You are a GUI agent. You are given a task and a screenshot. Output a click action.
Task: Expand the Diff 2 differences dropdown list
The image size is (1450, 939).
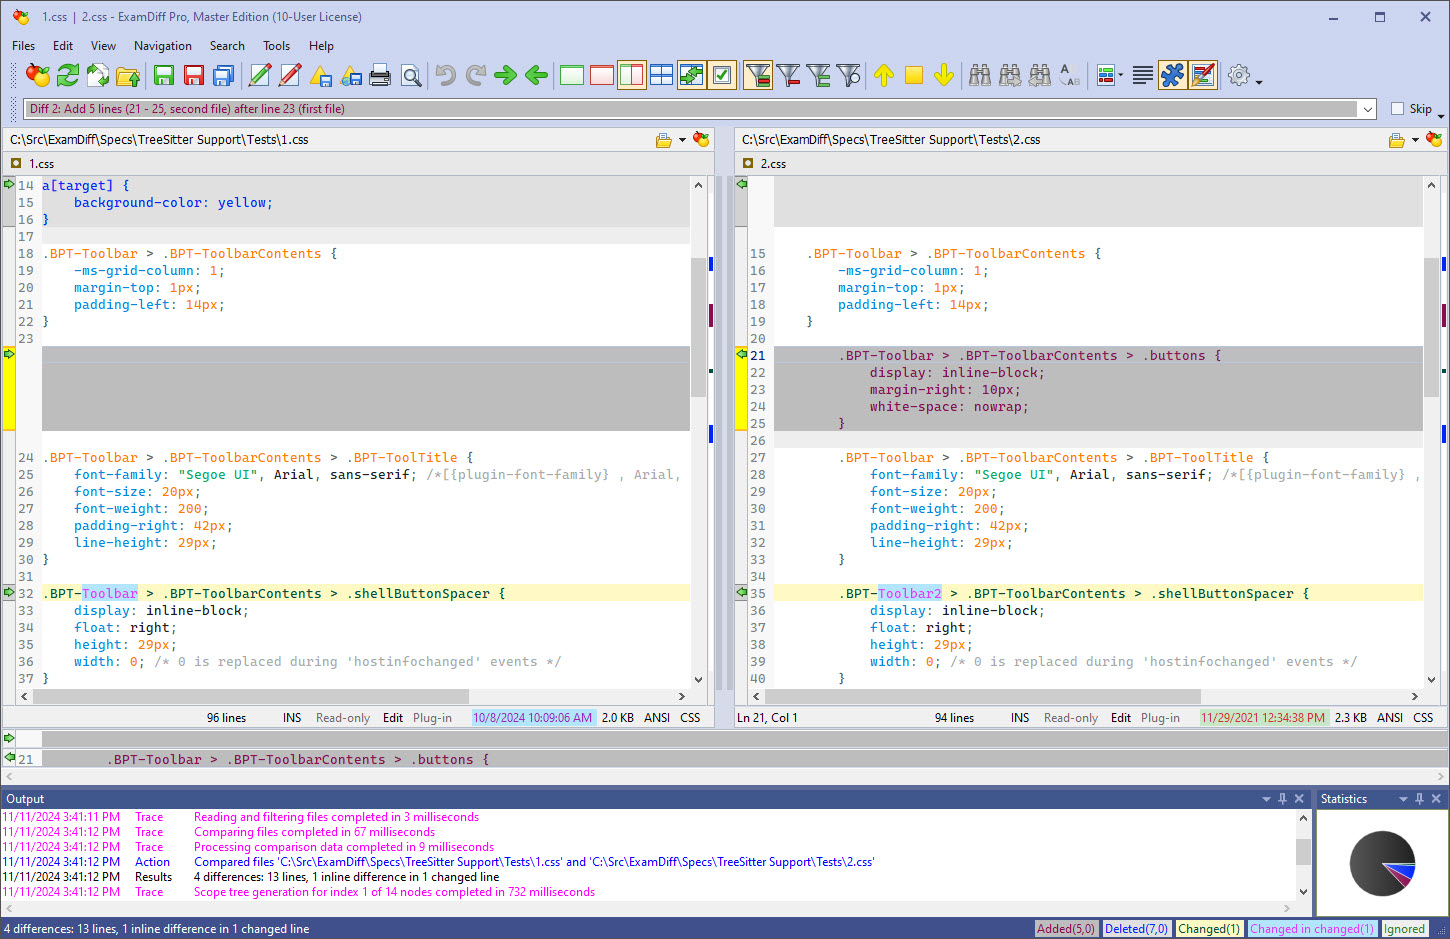1367,109
